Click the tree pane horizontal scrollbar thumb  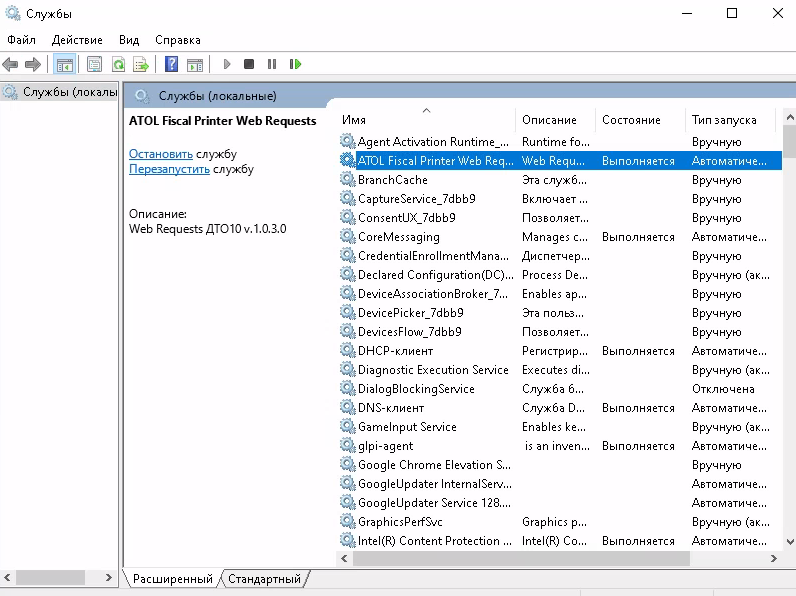[50, 577]
